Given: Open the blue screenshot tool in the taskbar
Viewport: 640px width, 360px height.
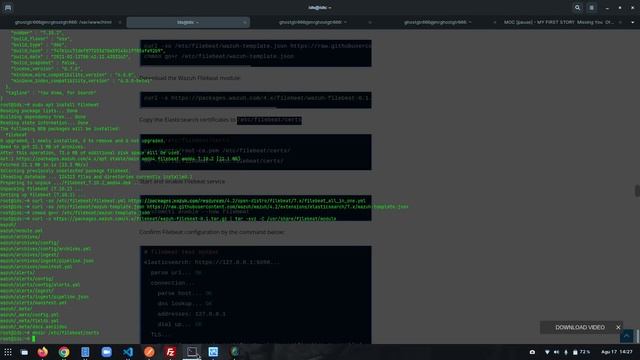Looking at the screenshot, I should click(x=213, y=352).
